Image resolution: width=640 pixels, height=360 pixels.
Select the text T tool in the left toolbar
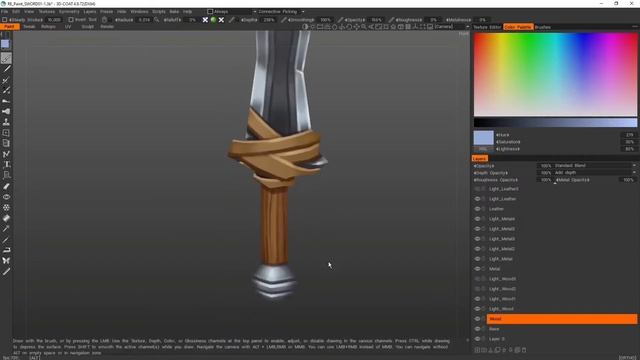pyautogui.click(x=6, y=164)
